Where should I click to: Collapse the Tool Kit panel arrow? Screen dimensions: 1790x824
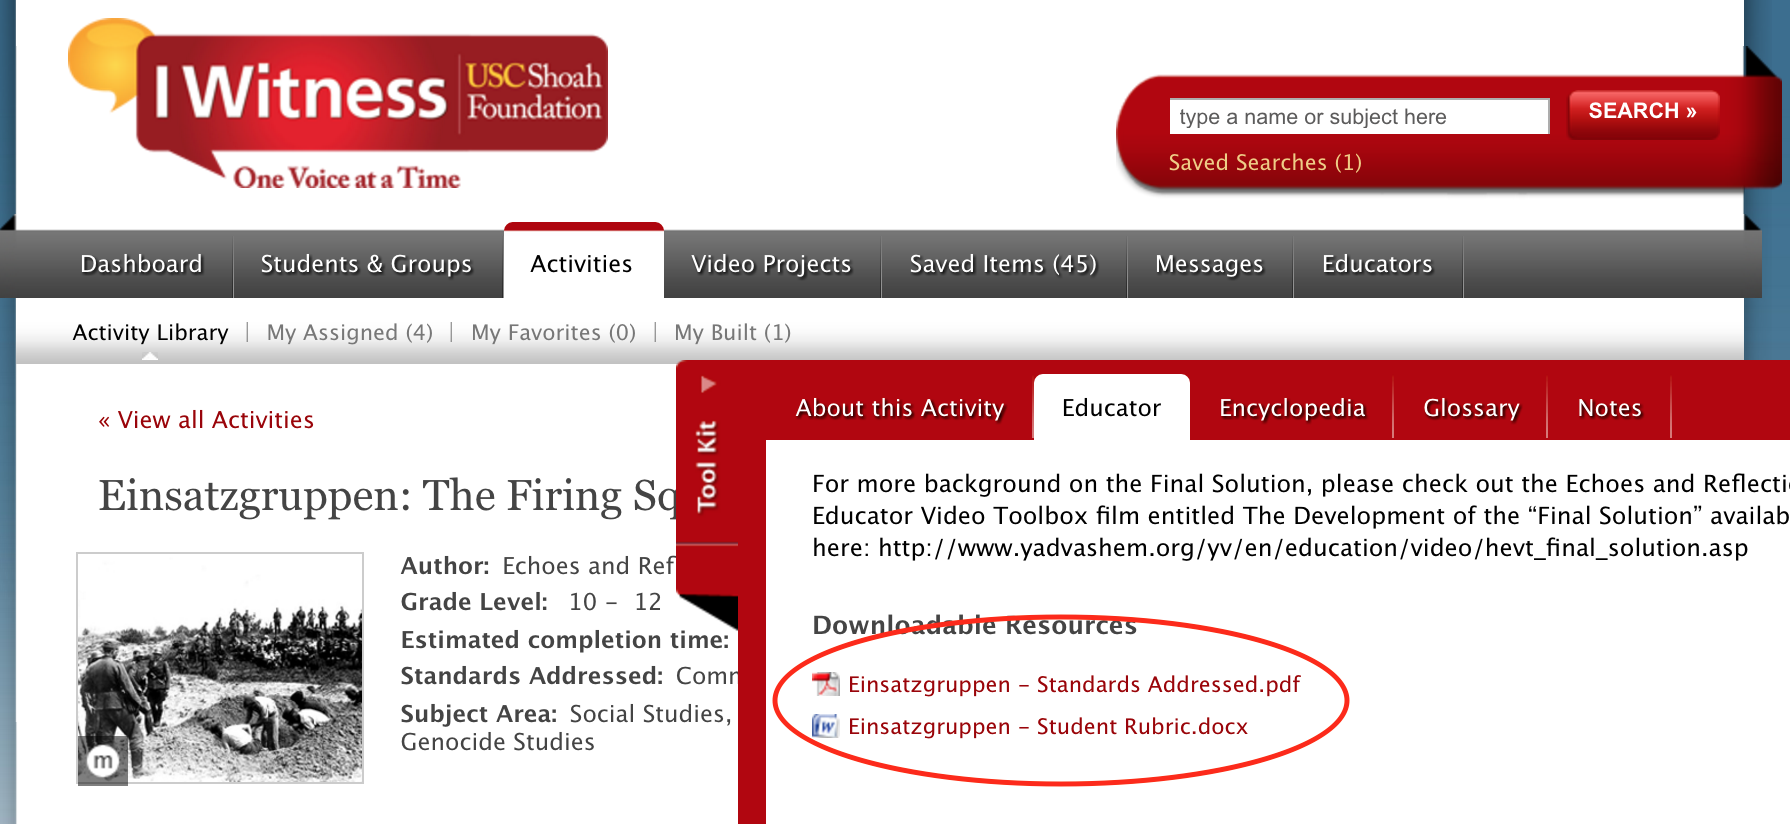708,384
